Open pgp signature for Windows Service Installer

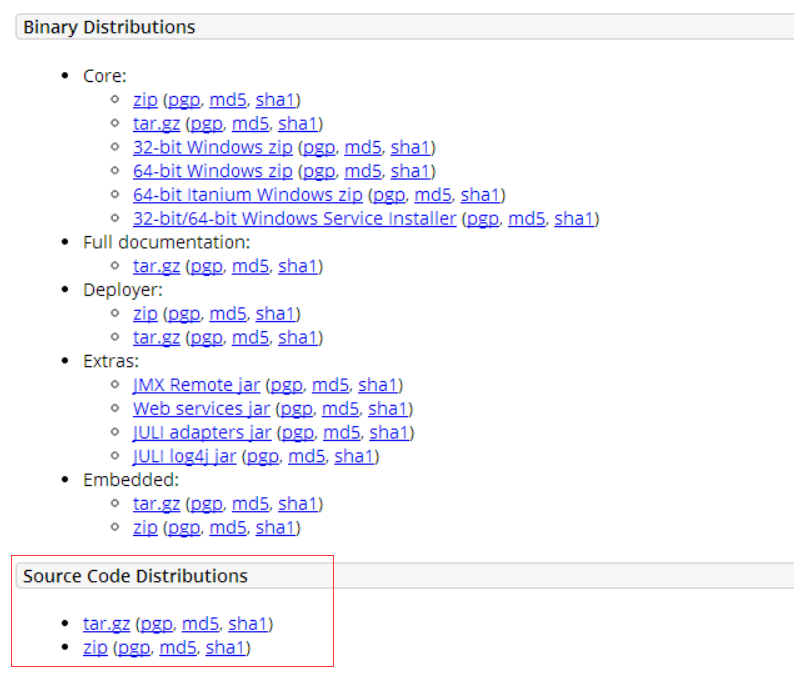pos(482,219)
